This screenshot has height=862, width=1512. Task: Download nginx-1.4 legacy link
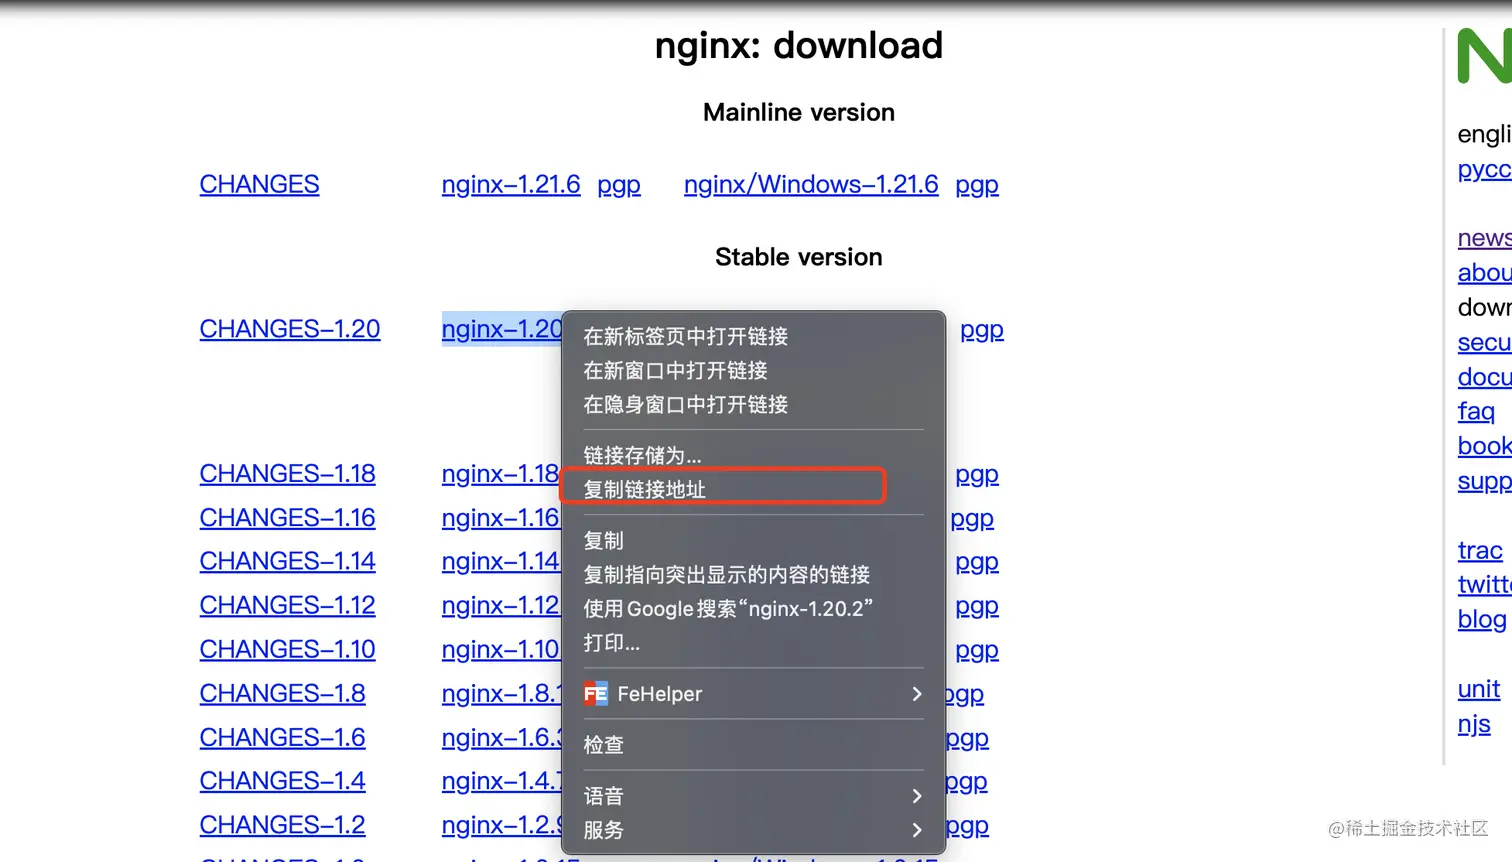click(501, 781)
